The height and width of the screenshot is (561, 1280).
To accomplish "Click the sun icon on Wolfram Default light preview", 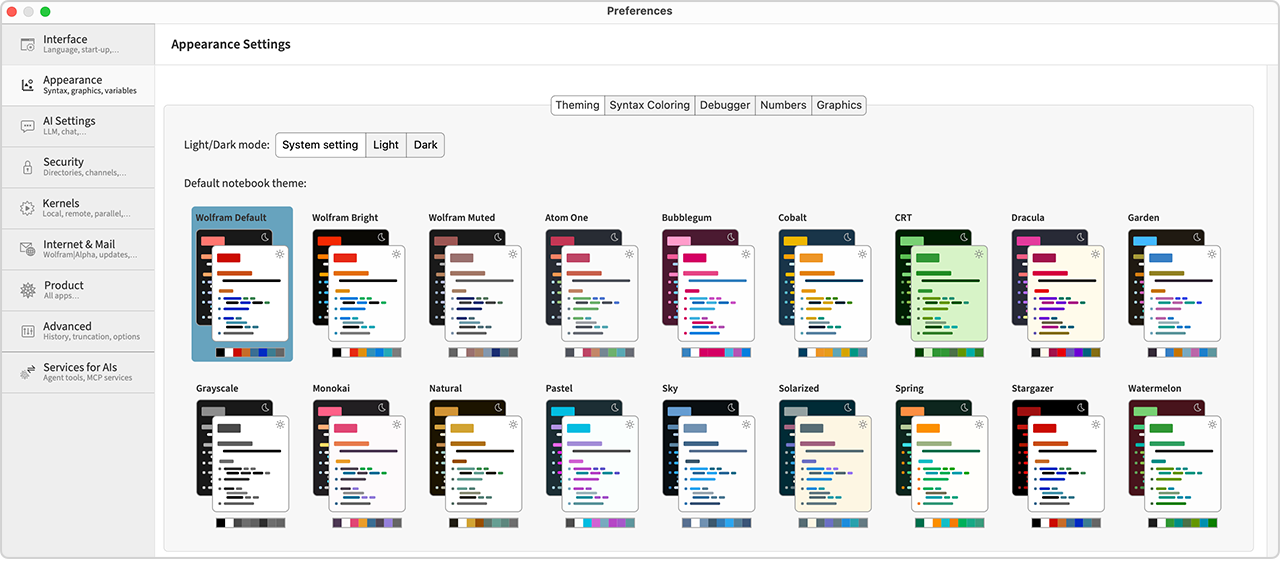I will pos(279,254).
